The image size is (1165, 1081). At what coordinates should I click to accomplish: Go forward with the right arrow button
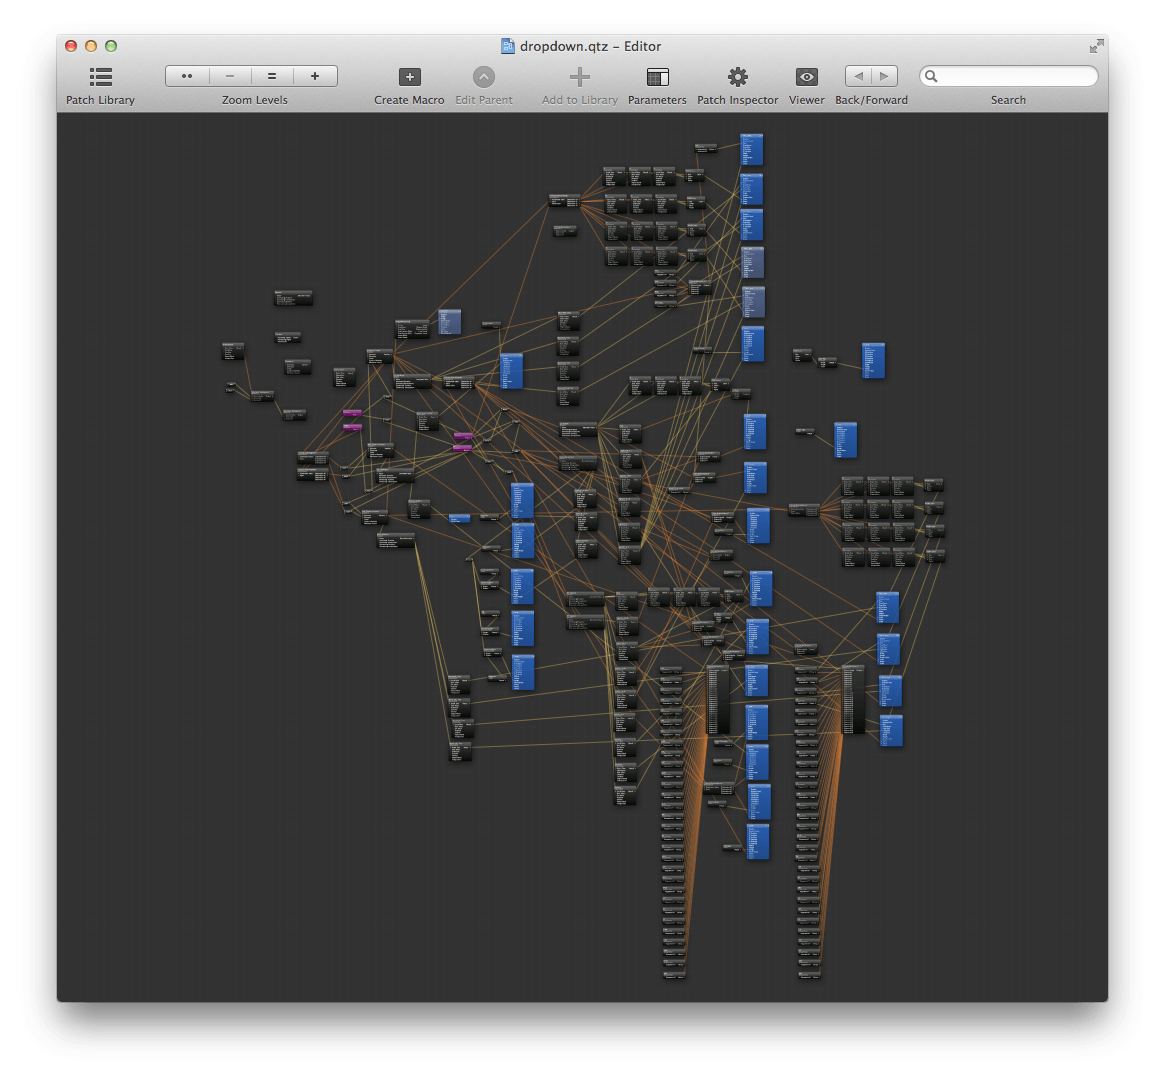point(885,76)
